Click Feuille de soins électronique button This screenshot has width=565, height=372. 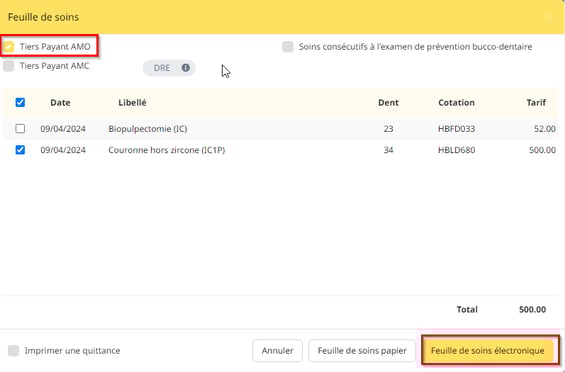[x=488, y=351]
